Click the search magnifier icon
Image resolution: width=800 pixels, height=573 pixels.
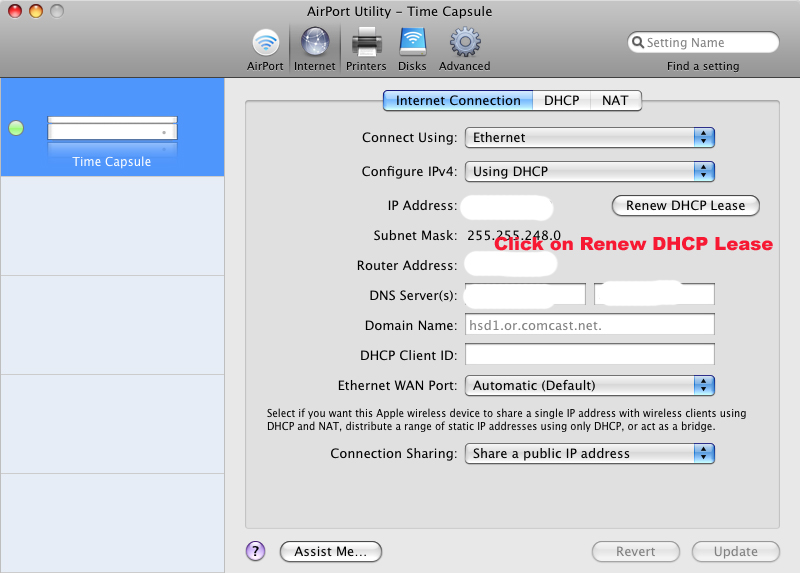(638, 42)
